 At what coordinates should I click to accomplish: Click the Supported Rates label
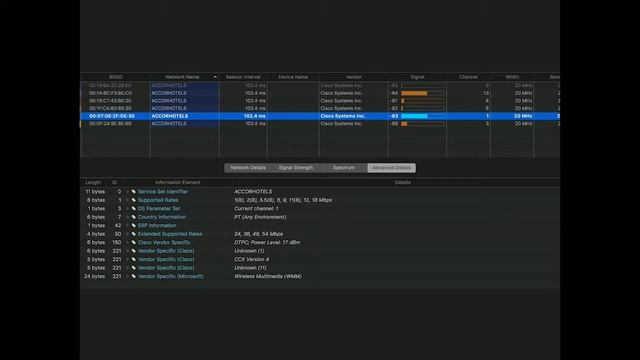pos(158,200)
